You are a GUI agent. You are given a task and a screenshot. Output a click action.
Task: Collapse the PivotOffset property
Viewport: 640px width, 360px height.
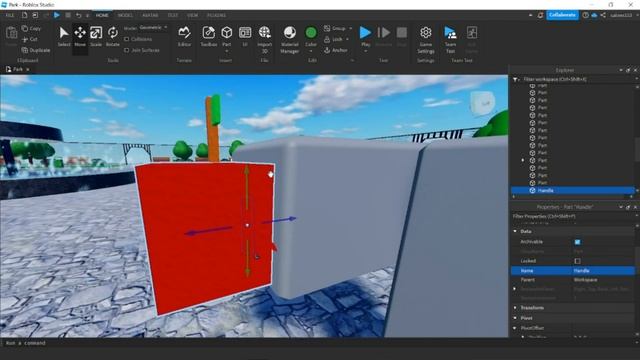[515, 328]
